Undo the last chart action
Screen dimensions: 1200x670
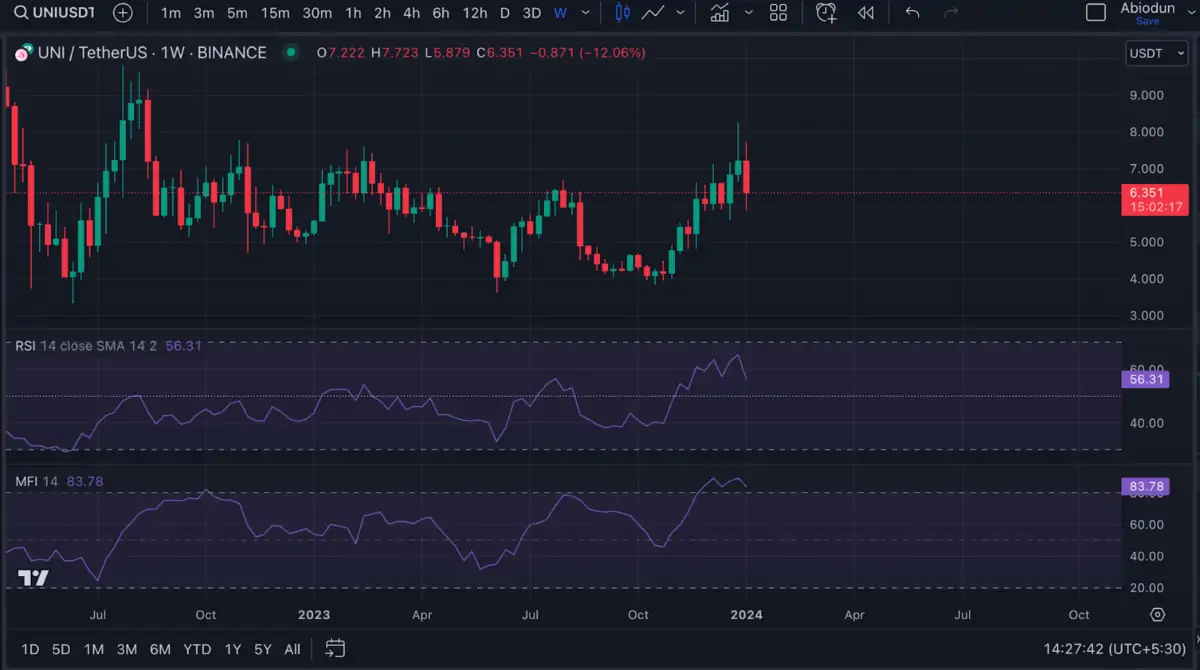912,13
